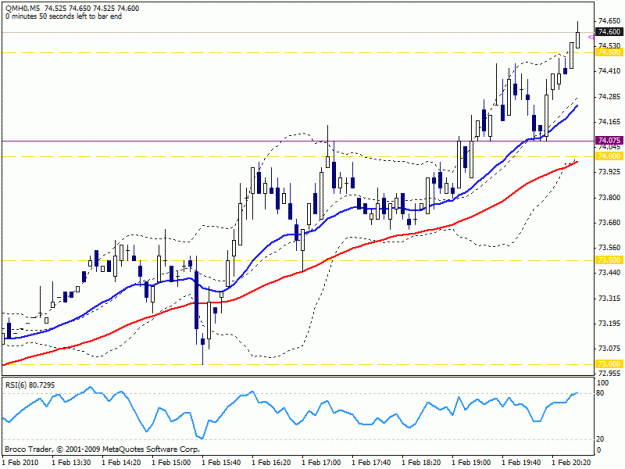
Task: Click the RSI 20 level scale label
Action: [600, 439]
